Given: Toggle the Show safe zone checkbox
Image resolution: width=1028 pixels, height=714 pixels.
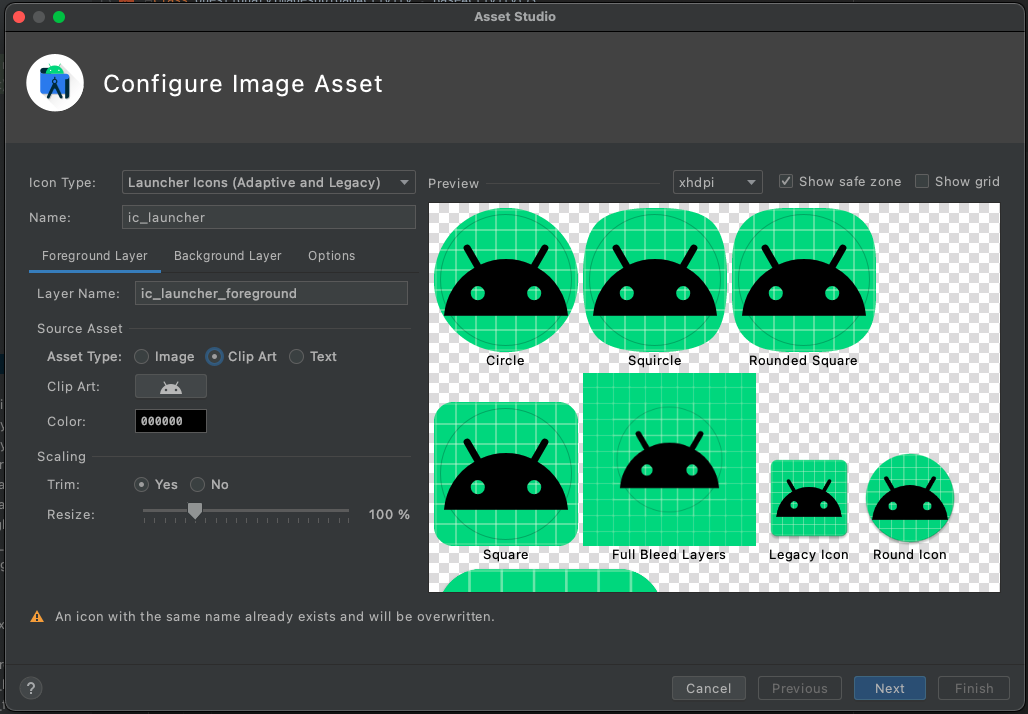Looking at the screenshot, I should [x=785, y=181].
